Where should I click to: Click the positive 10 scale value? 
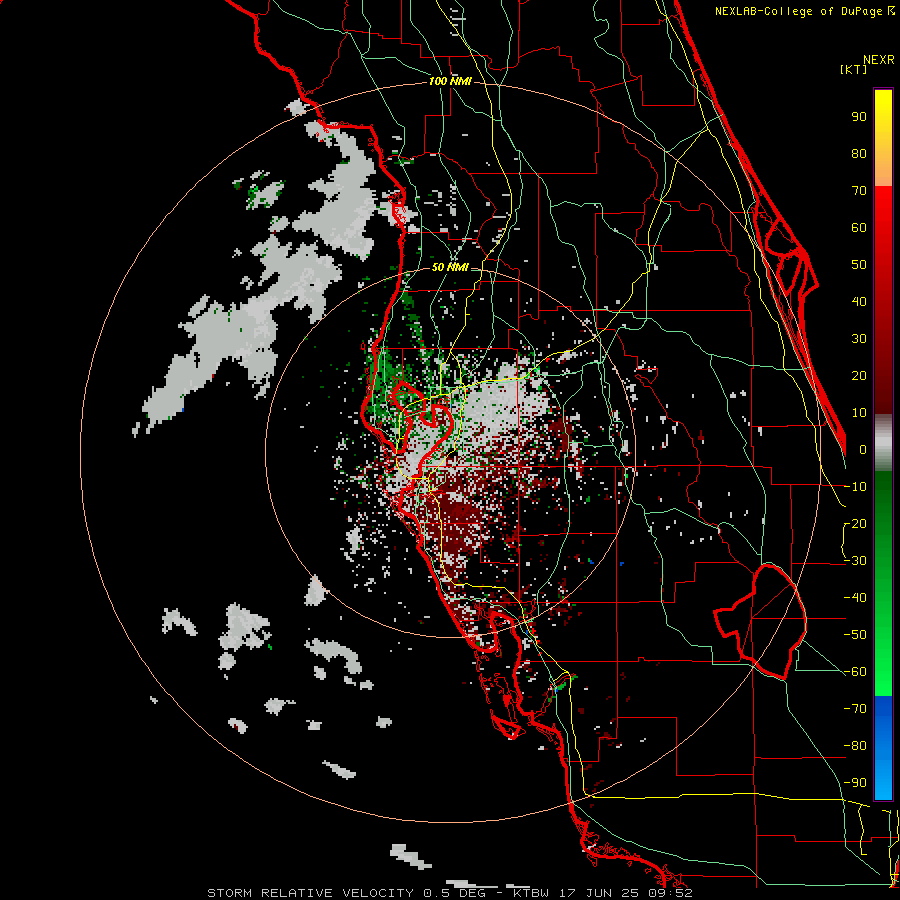[x=859, y=413]
